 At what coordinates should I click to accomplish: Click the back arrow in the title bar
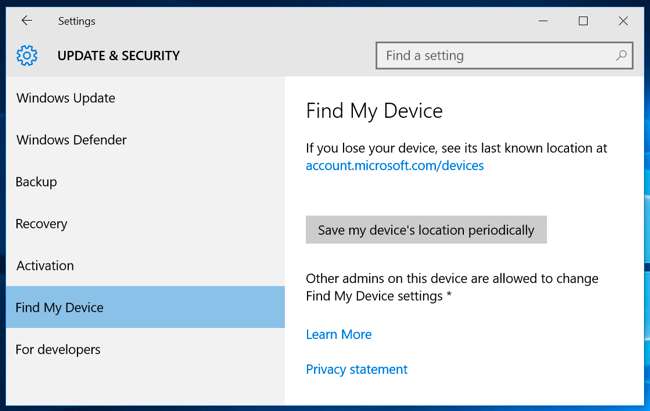tap(26, 21)
